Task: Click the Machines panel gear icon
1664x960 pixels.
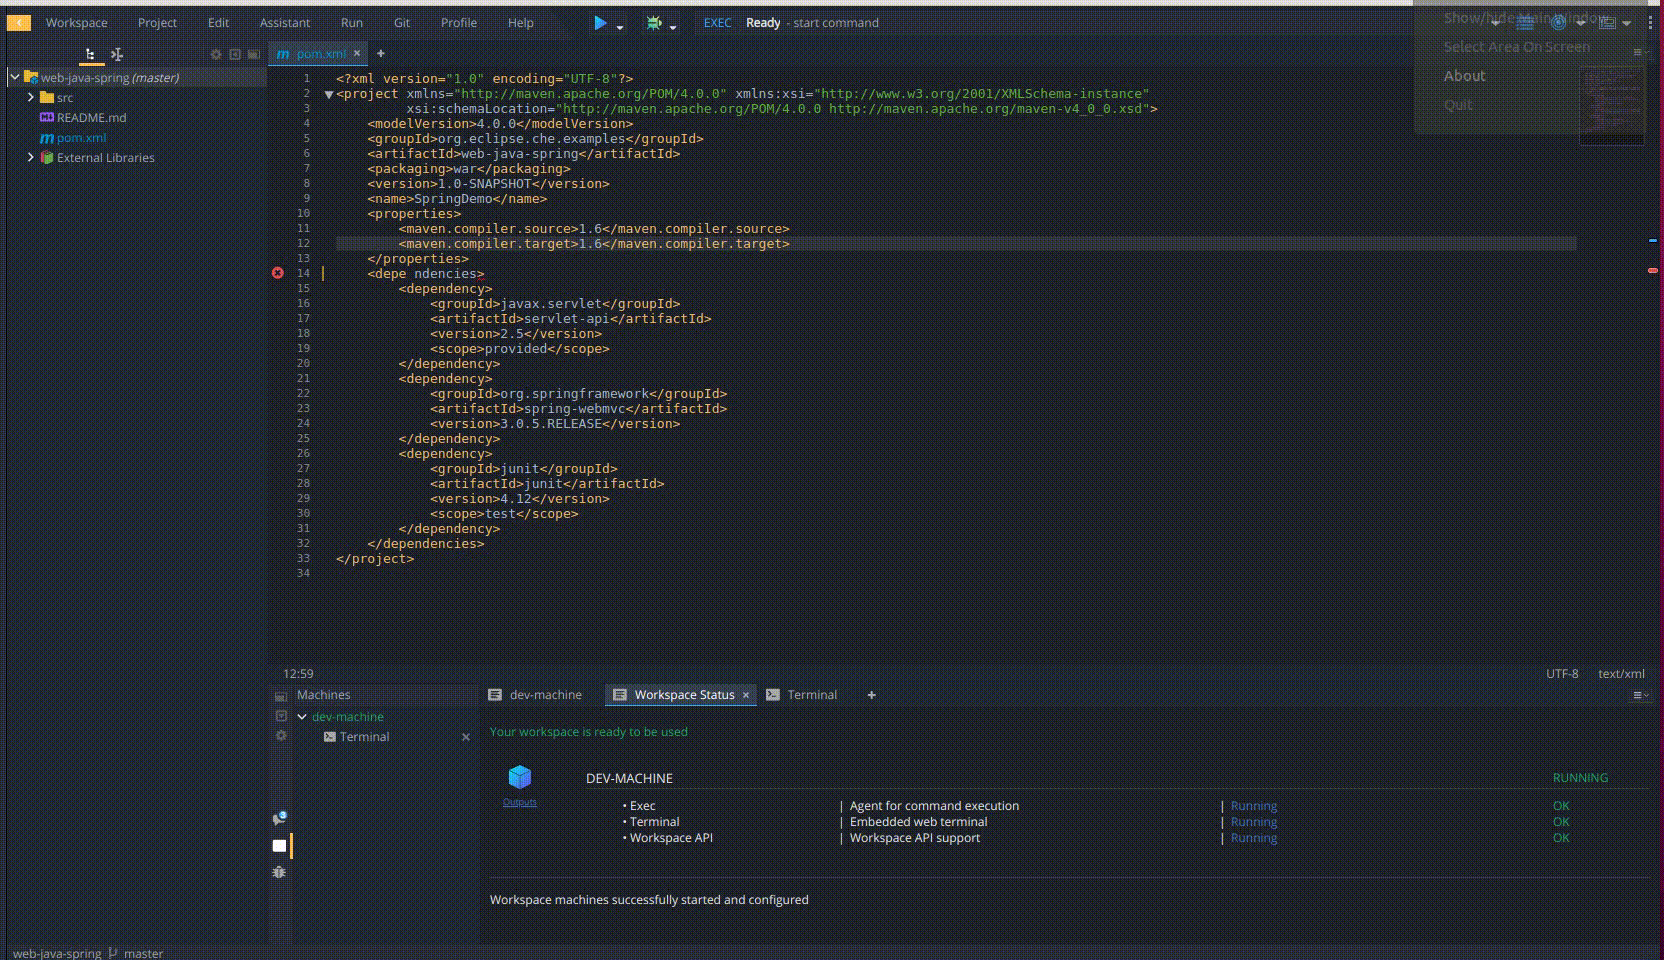Action: (281, 735)
